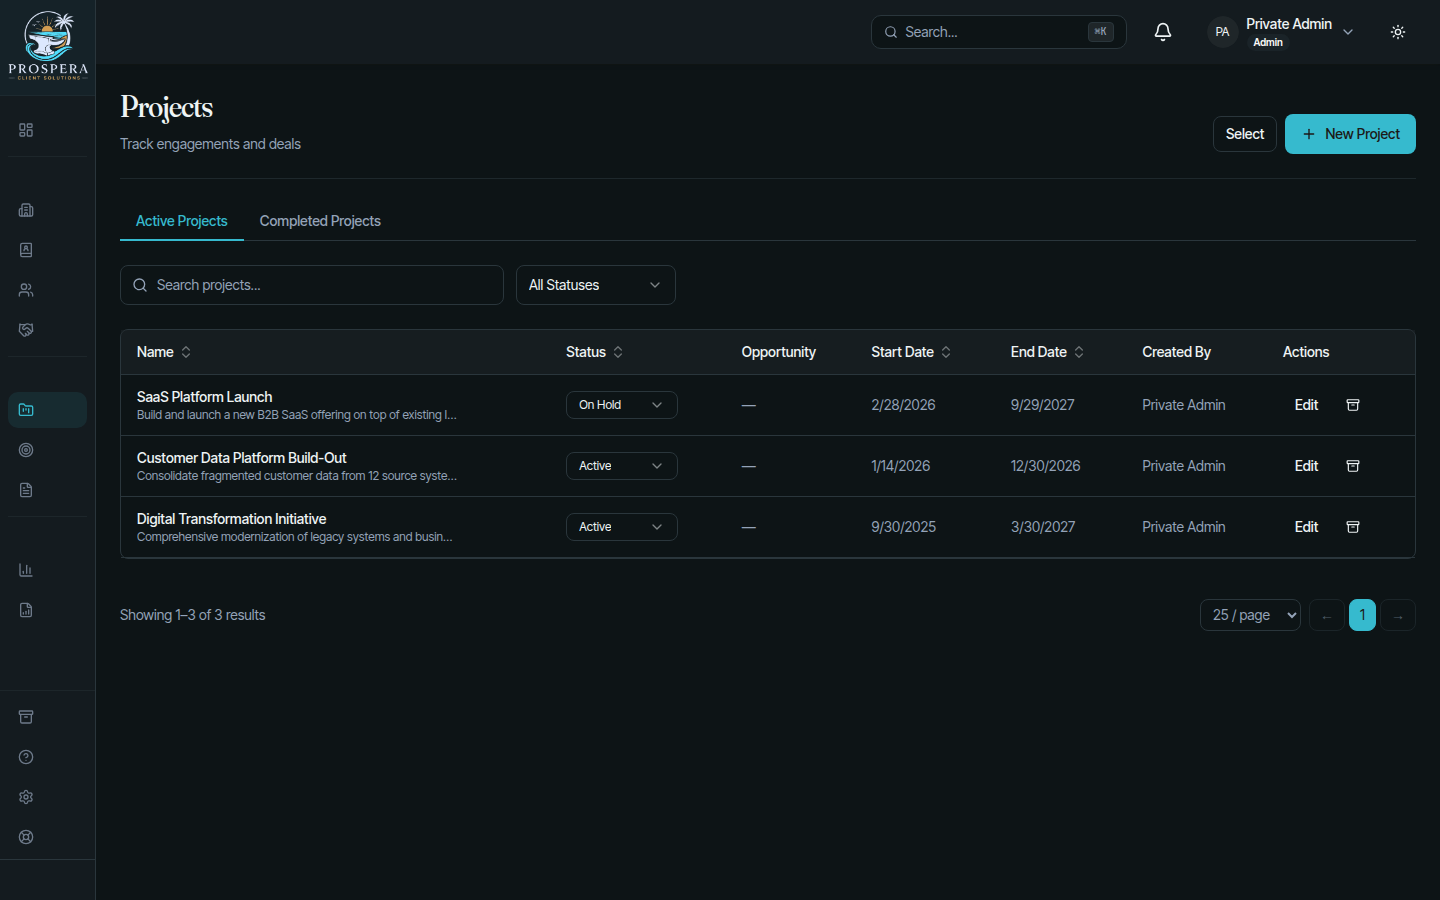This screenshot has height=900, width=1440.
Task: Click the New Project button
Action: [x=1350, y=134]
